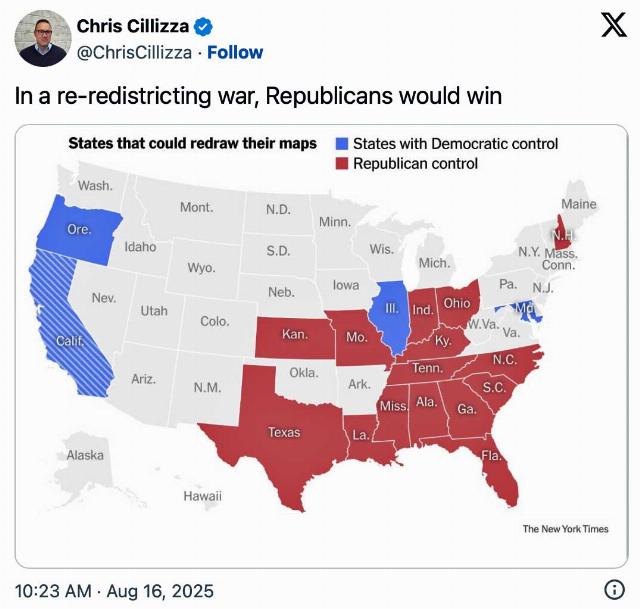Click the blue Democratic control legend swatch

pyautogui.click(x=342, y=144)
